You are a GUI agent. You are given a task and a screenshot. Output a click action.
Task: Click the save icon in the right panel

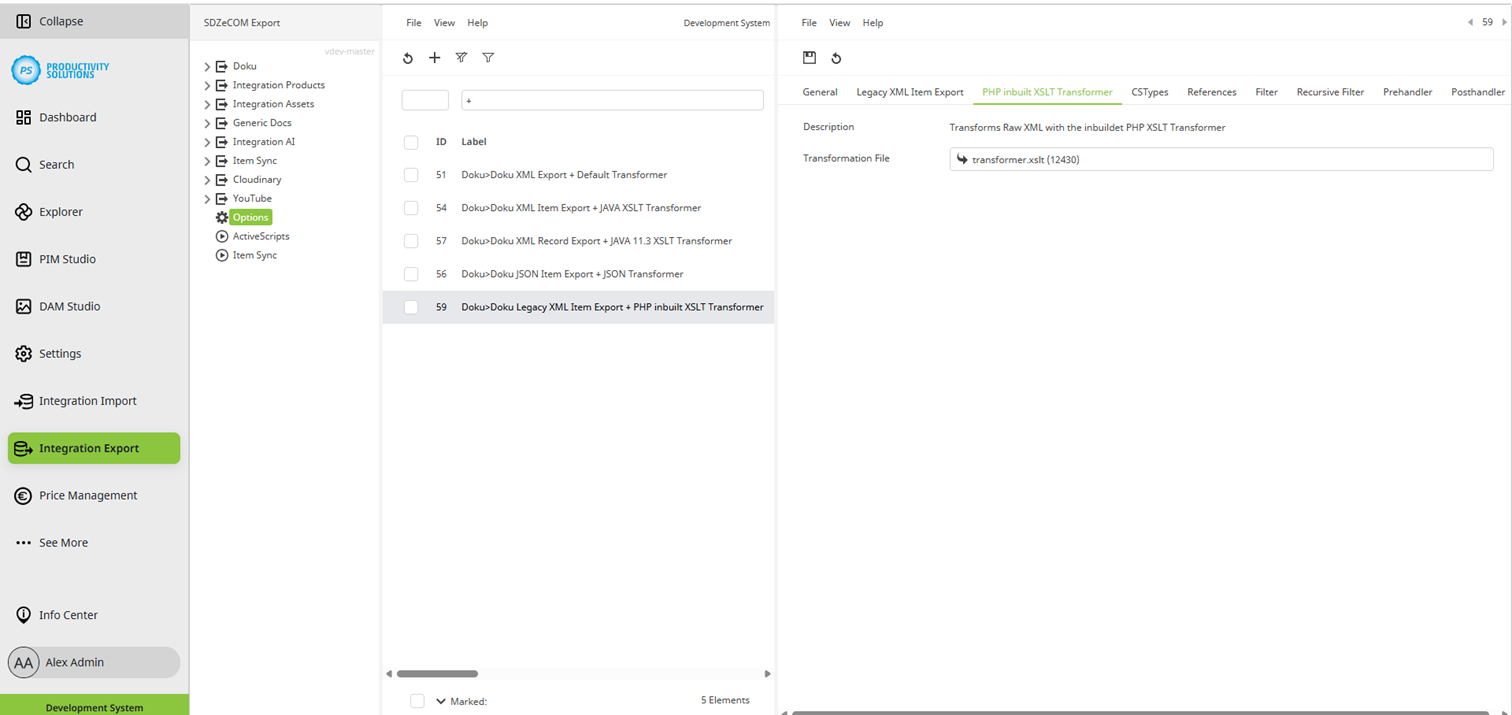(809, 57)
